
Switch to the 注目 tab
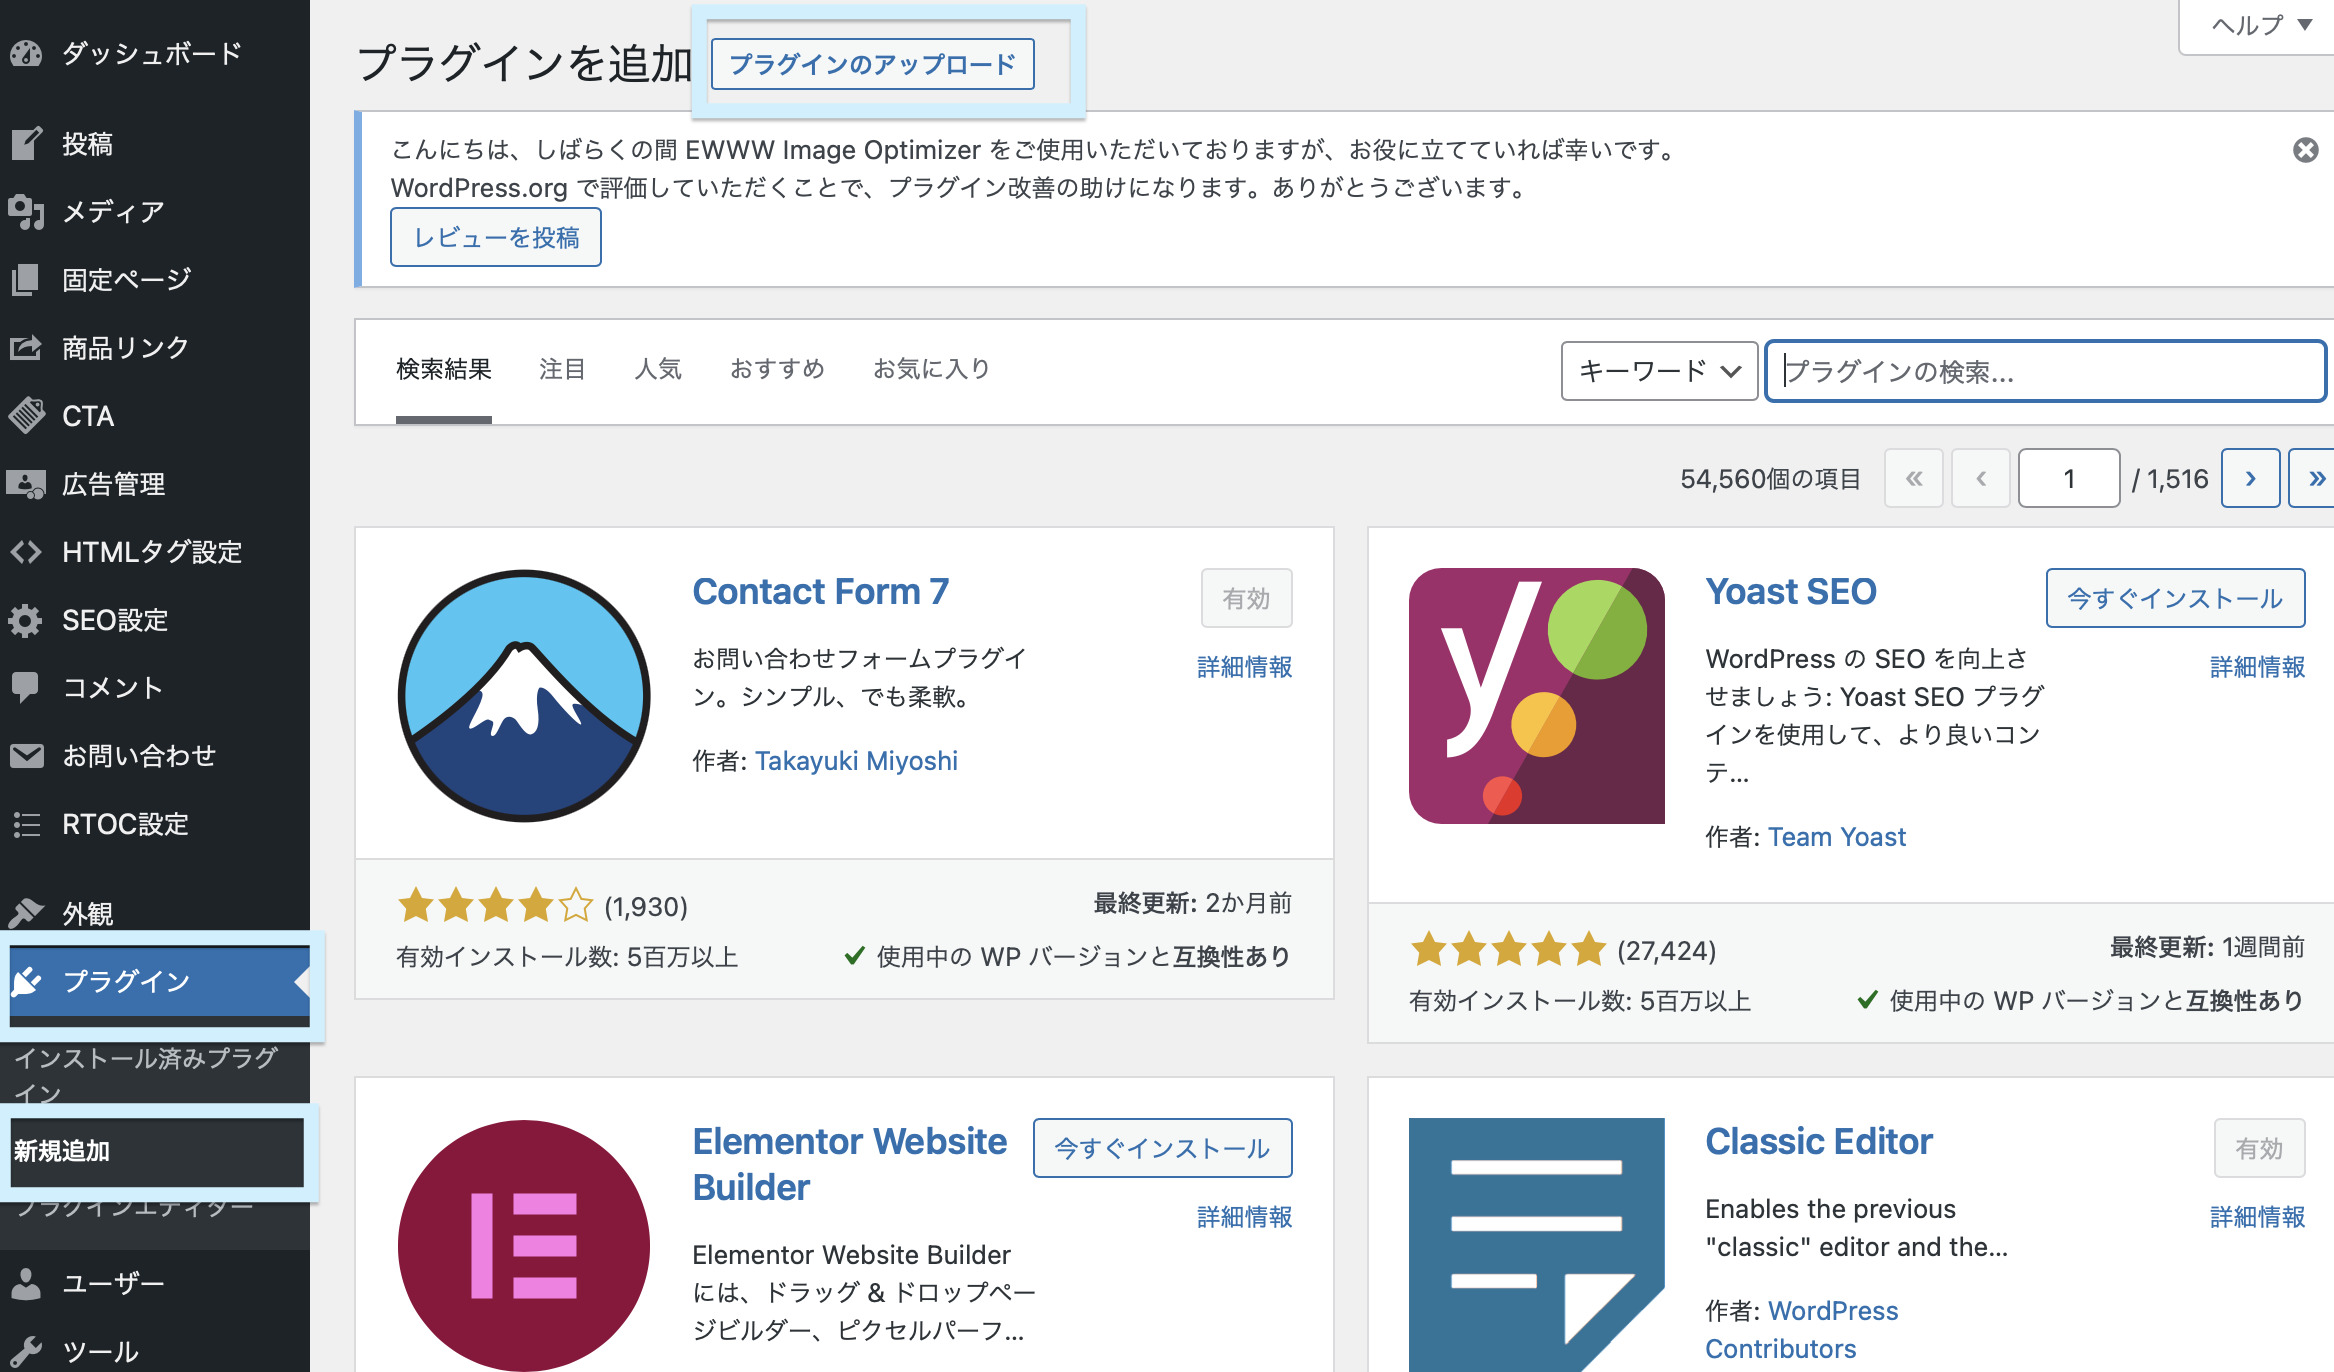[x=562, y=370]
